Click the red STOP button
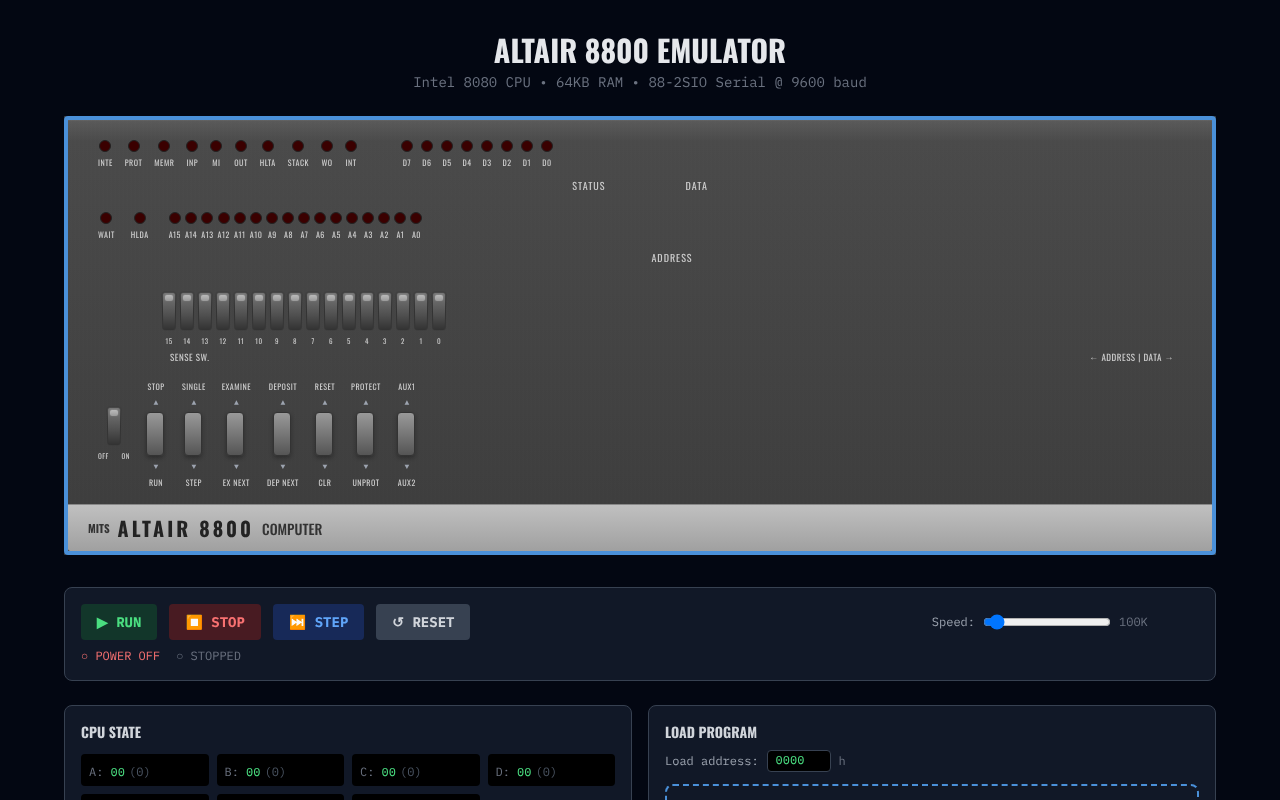 point(215,622)
